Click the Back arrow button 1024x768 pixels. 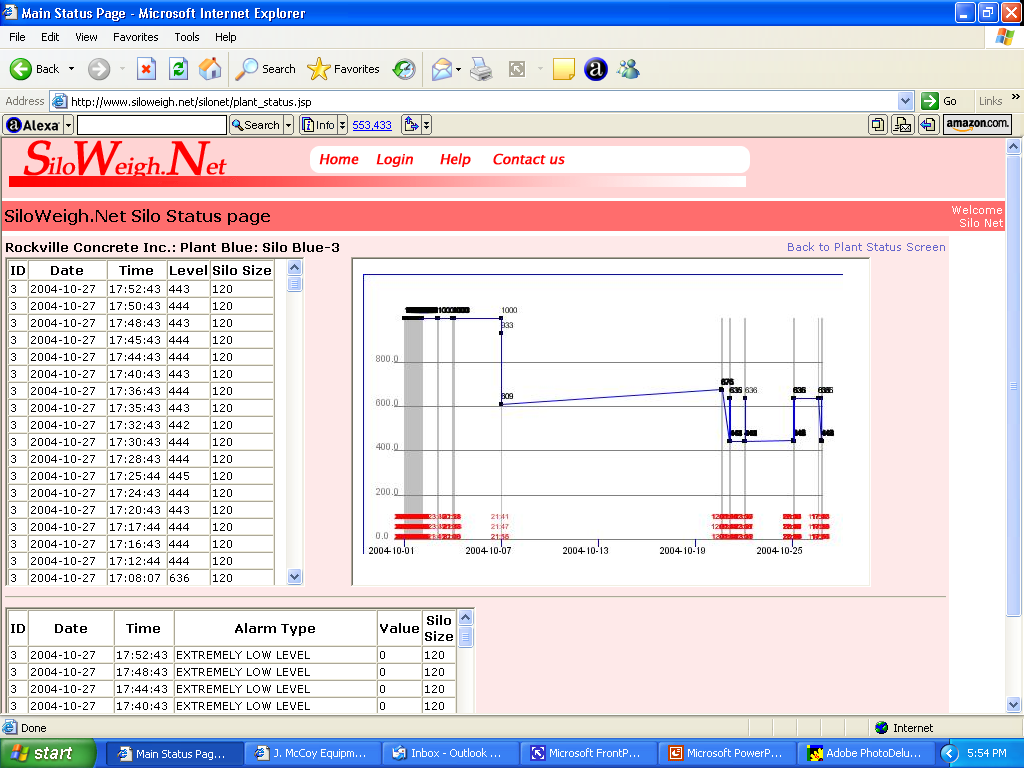click(x=34, y=69)
